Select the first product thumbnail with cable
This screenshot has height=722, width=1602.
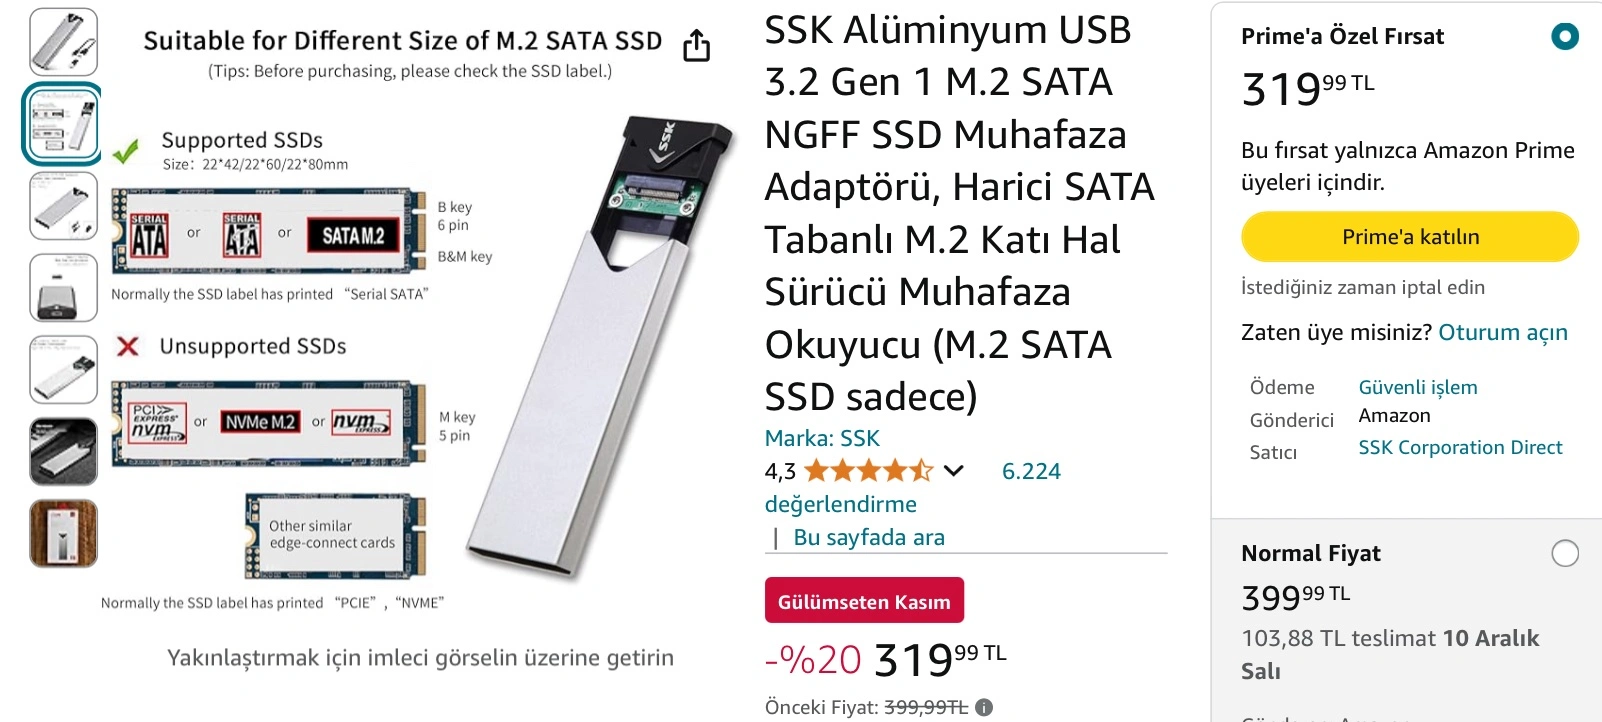tap(64, 42)
